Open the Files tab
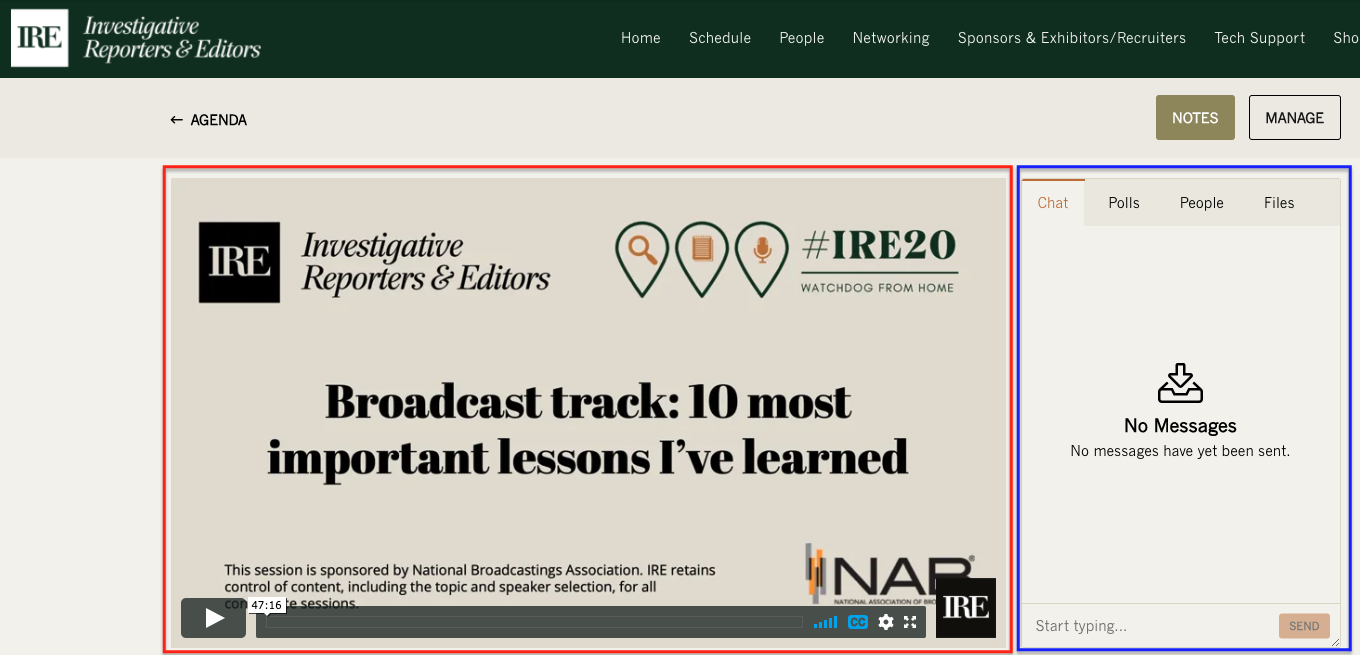1360x655 pixels. (1279, 203)
